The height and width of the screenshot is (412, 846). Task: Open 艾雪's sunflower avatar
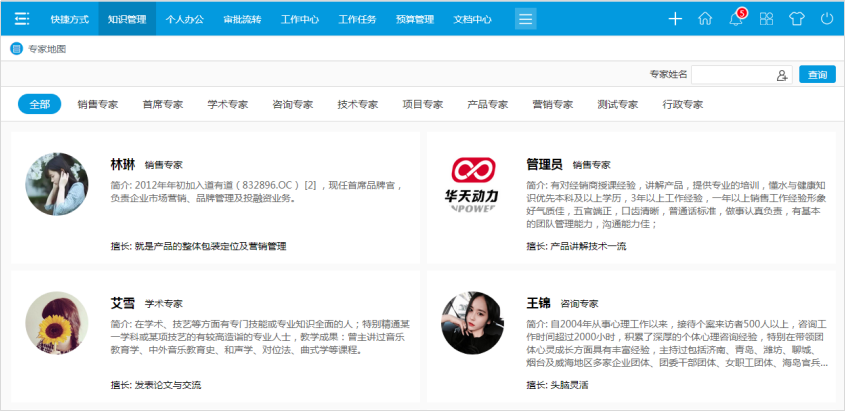(57, 323)
